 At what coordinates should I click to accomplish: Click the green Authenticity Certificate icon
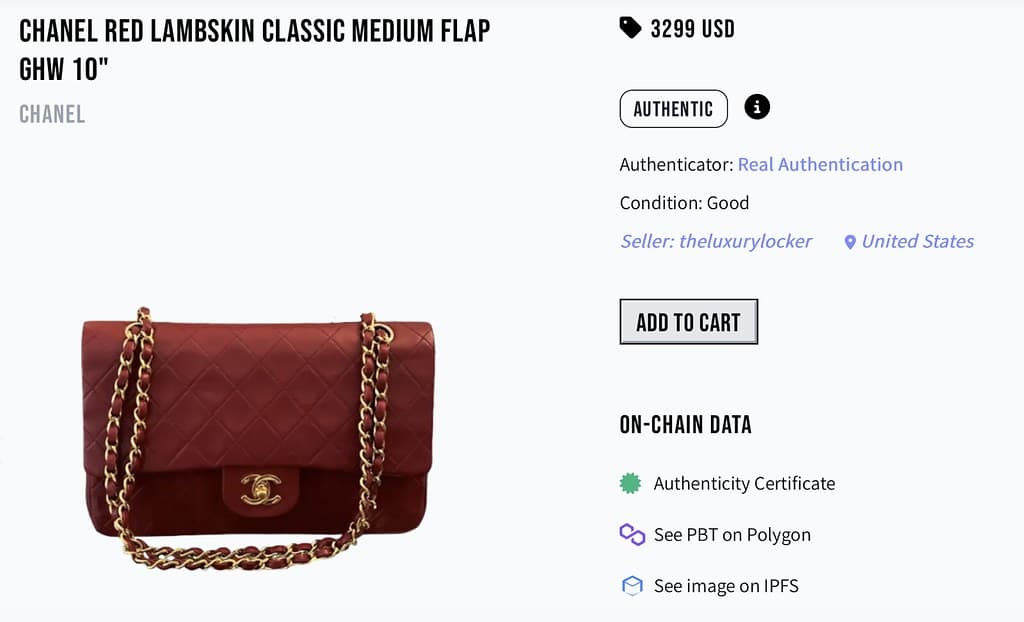pos(628,483)
